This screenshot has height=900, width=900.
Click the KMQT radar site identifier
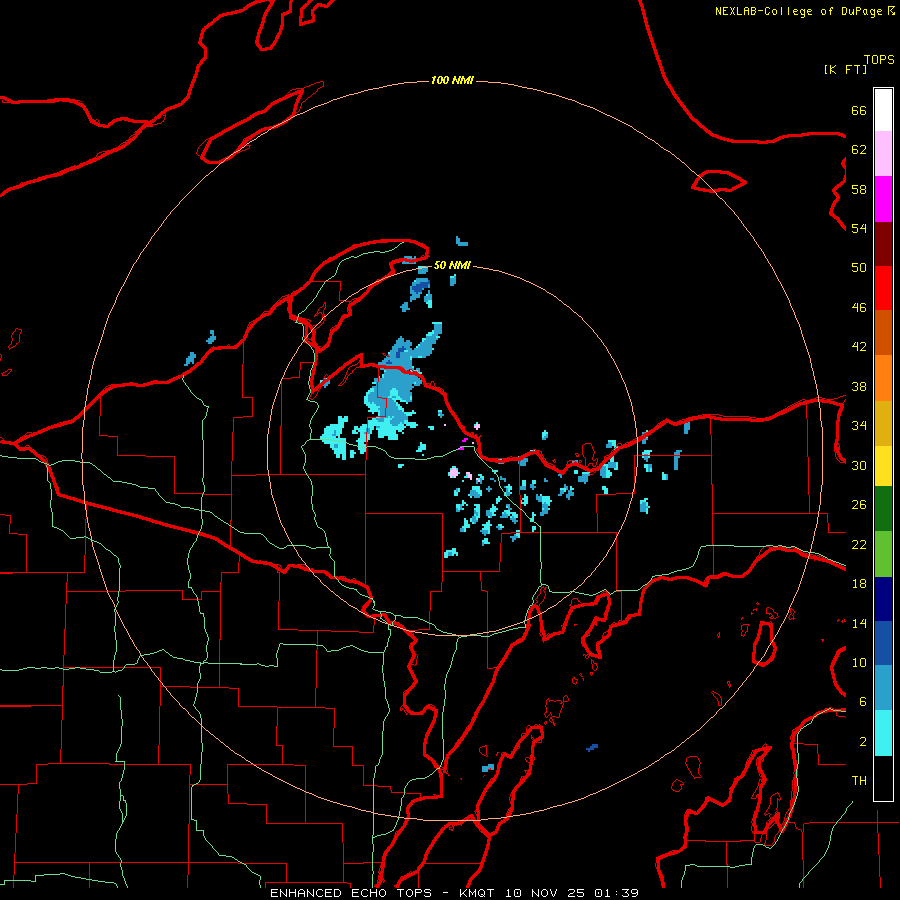tap(476, 893)
